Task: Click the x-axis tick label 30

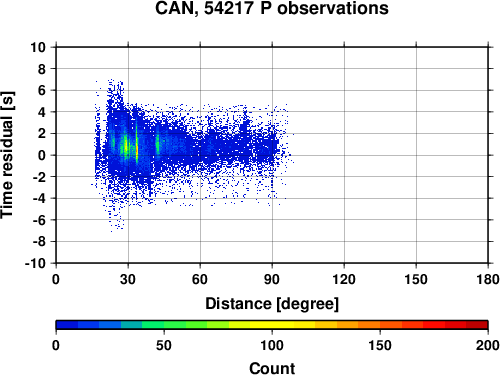Action: [128, 279]
